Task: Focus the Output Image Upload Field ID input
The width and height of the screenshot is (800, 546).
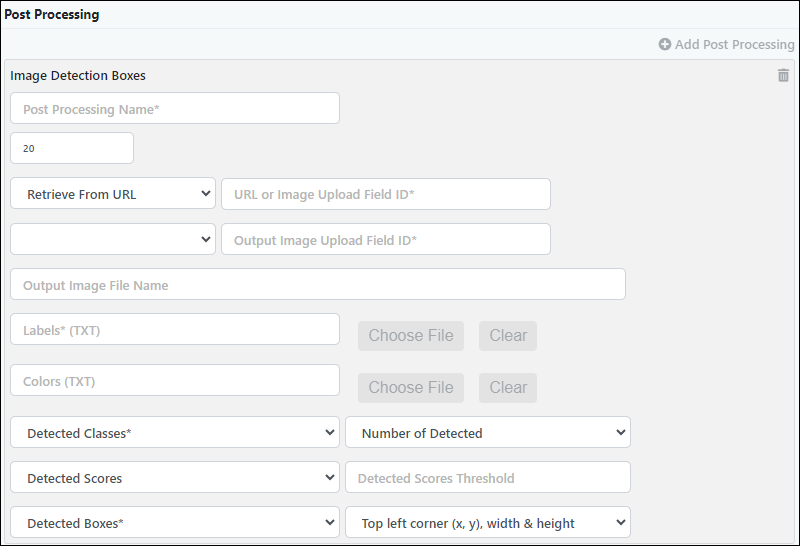Action: (x=386, y=239)
